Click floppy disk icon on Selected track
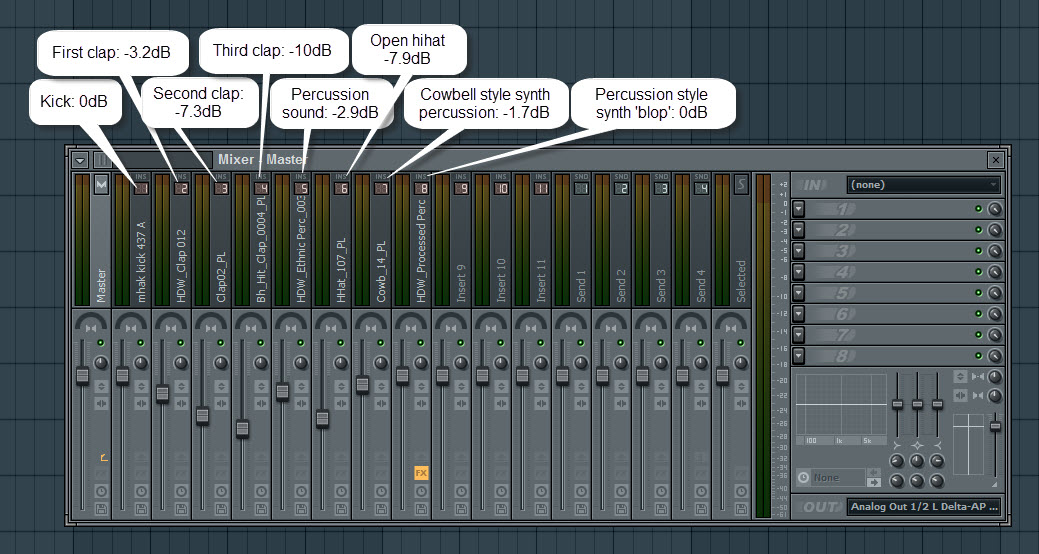1039x554 pixels. click(741, 509)
